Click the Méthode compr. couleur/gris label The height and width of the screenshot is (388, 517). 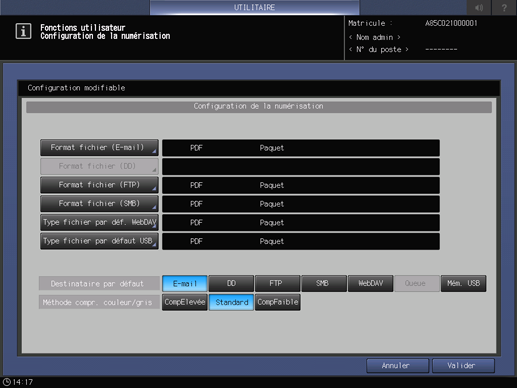pos(99,302)
